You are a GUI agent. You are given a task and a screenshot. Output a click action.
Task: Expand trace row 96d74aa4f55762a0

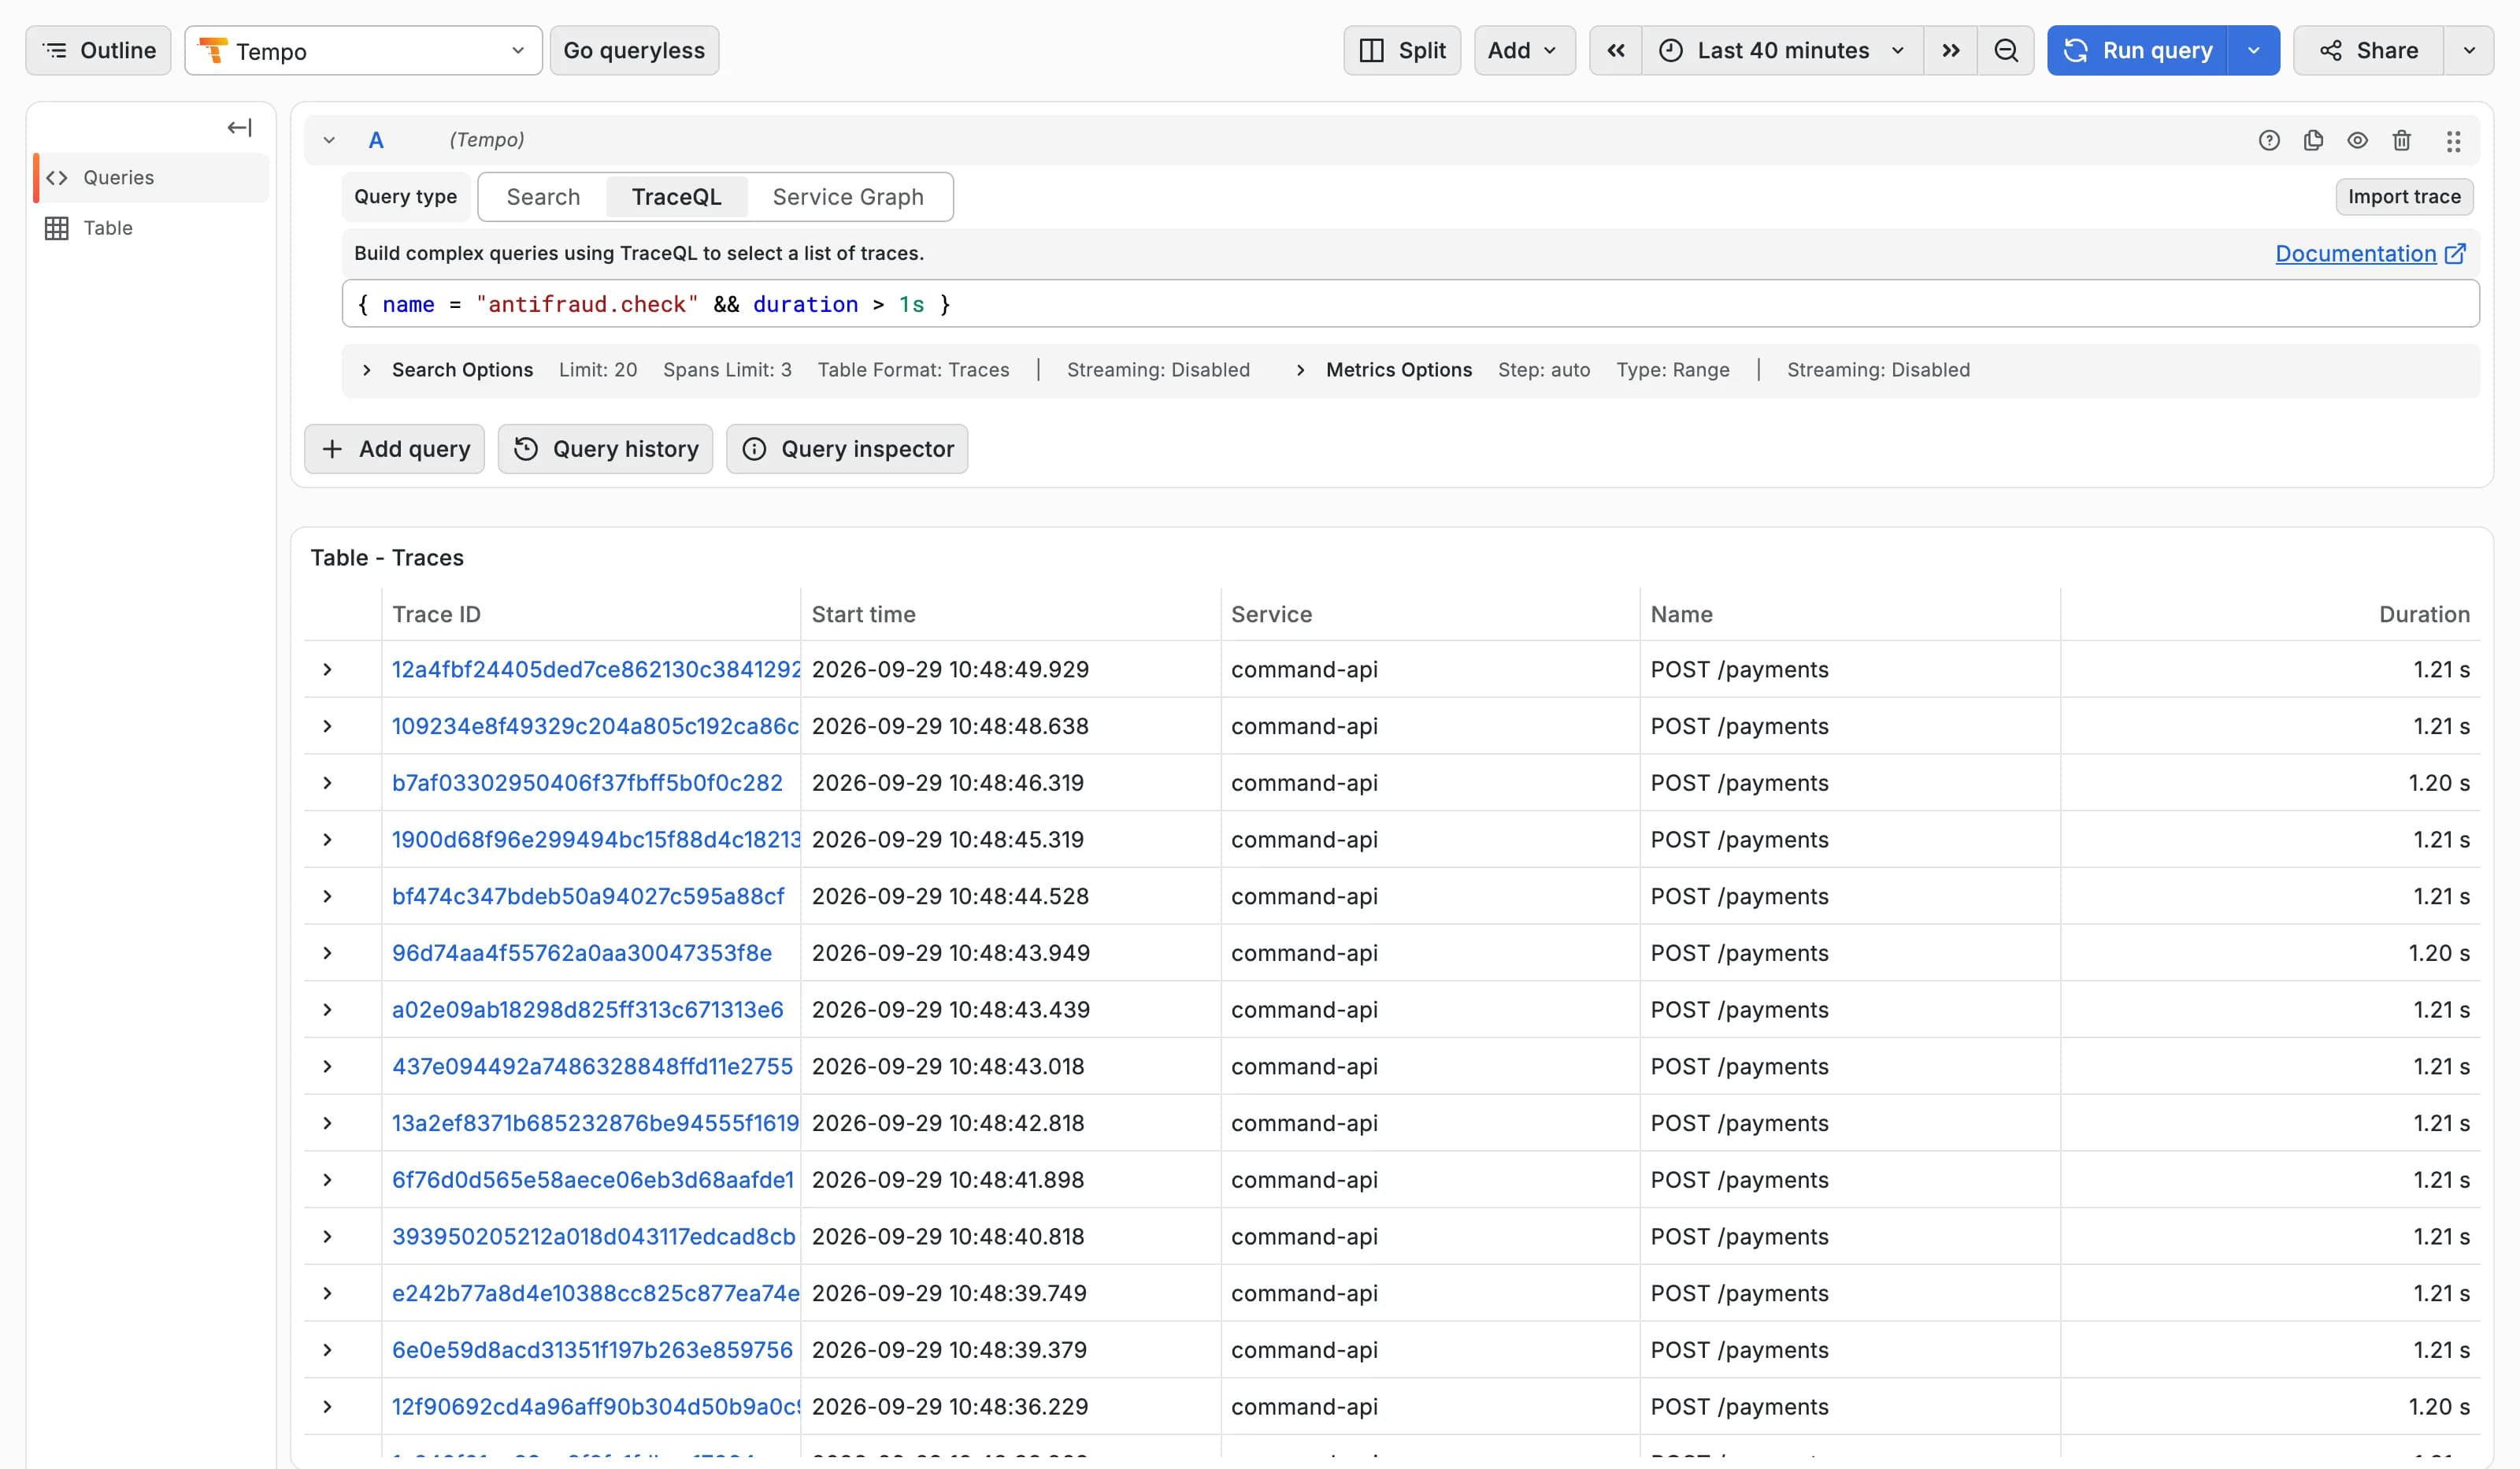[x=327, y=953]
